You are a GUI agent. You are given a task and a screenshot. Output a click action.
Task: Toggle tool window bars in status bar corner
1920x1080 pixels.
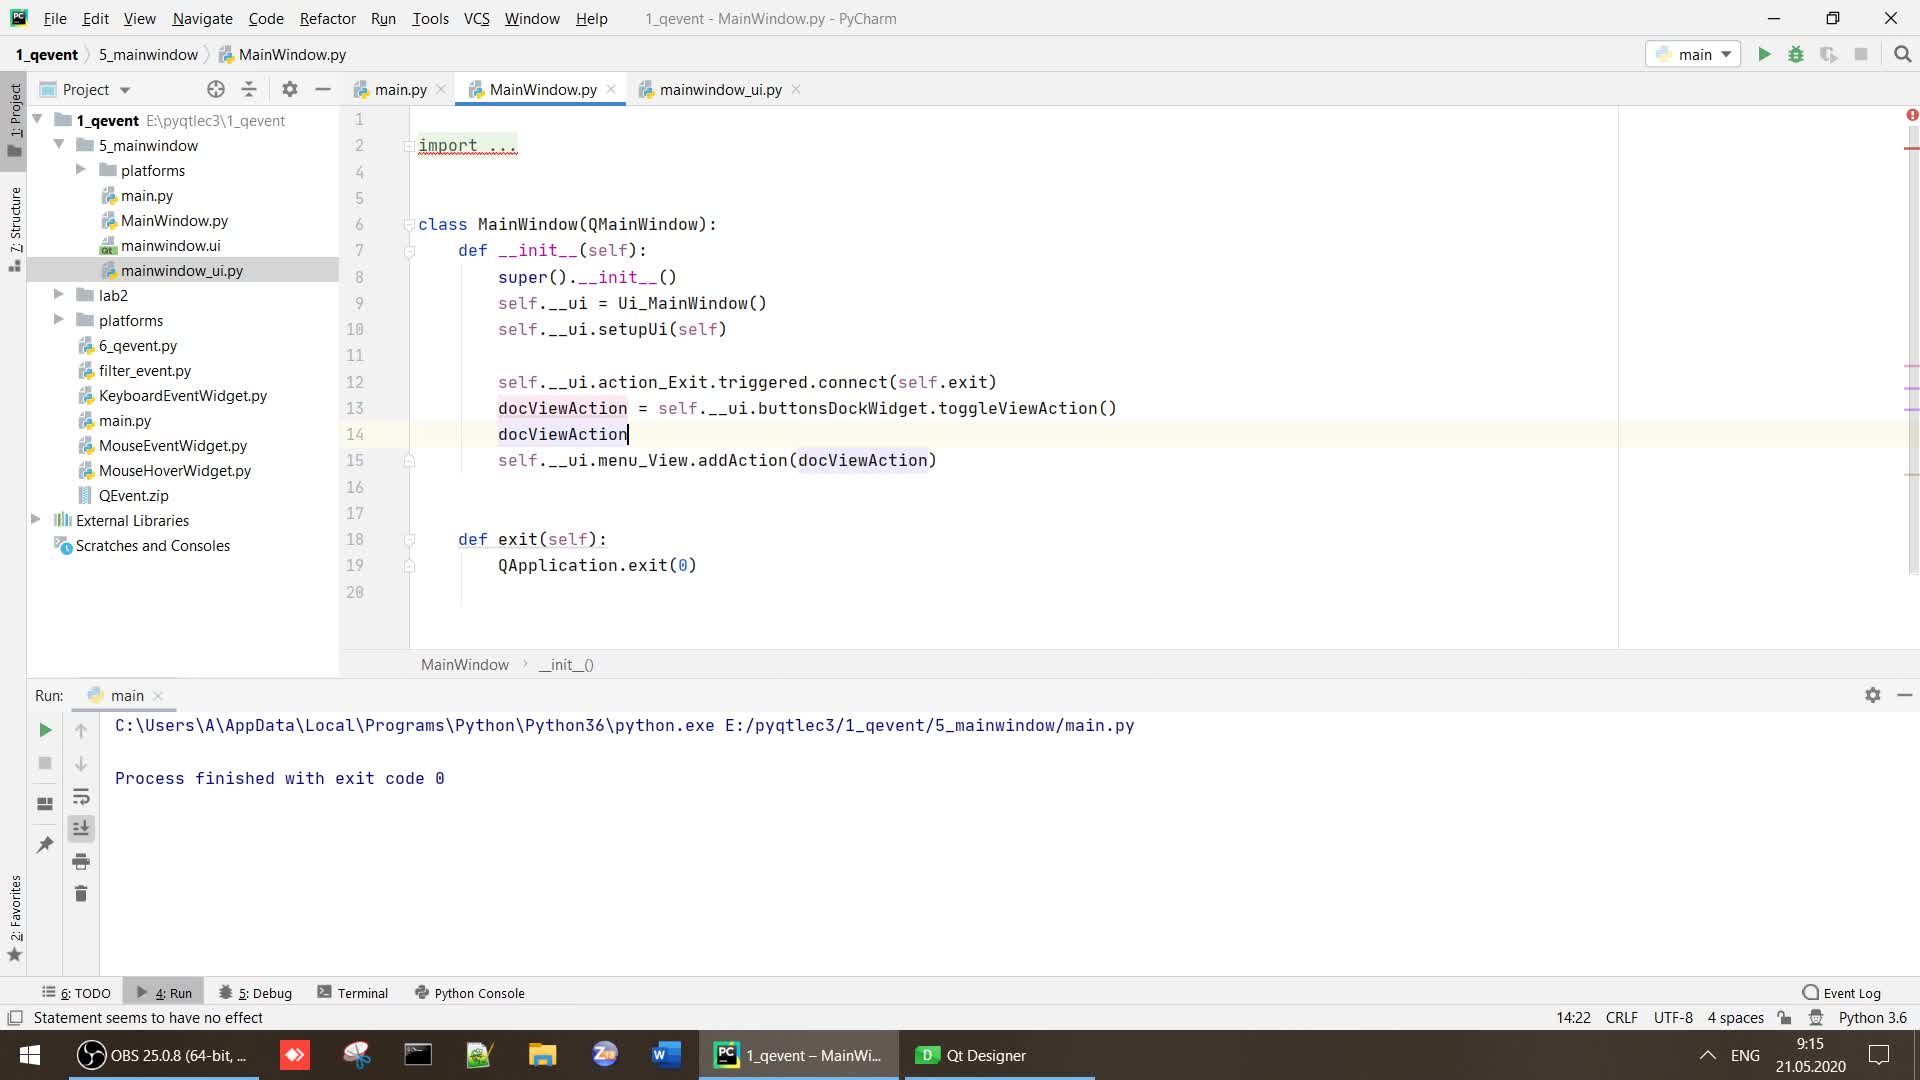coord(15,1018)
